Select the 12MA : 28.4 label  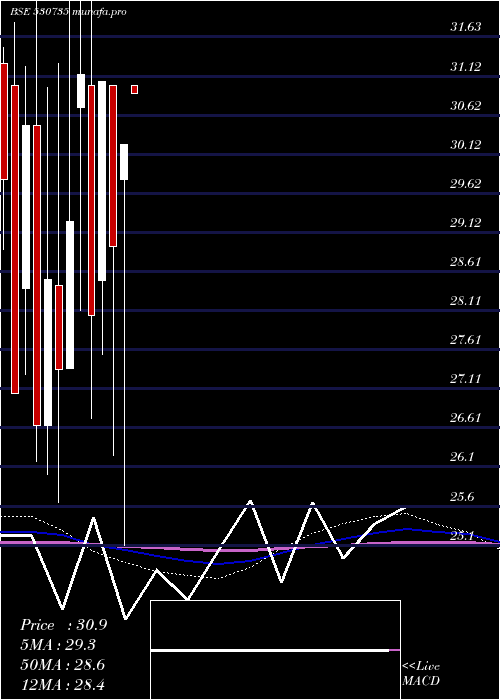click(62, 684)
